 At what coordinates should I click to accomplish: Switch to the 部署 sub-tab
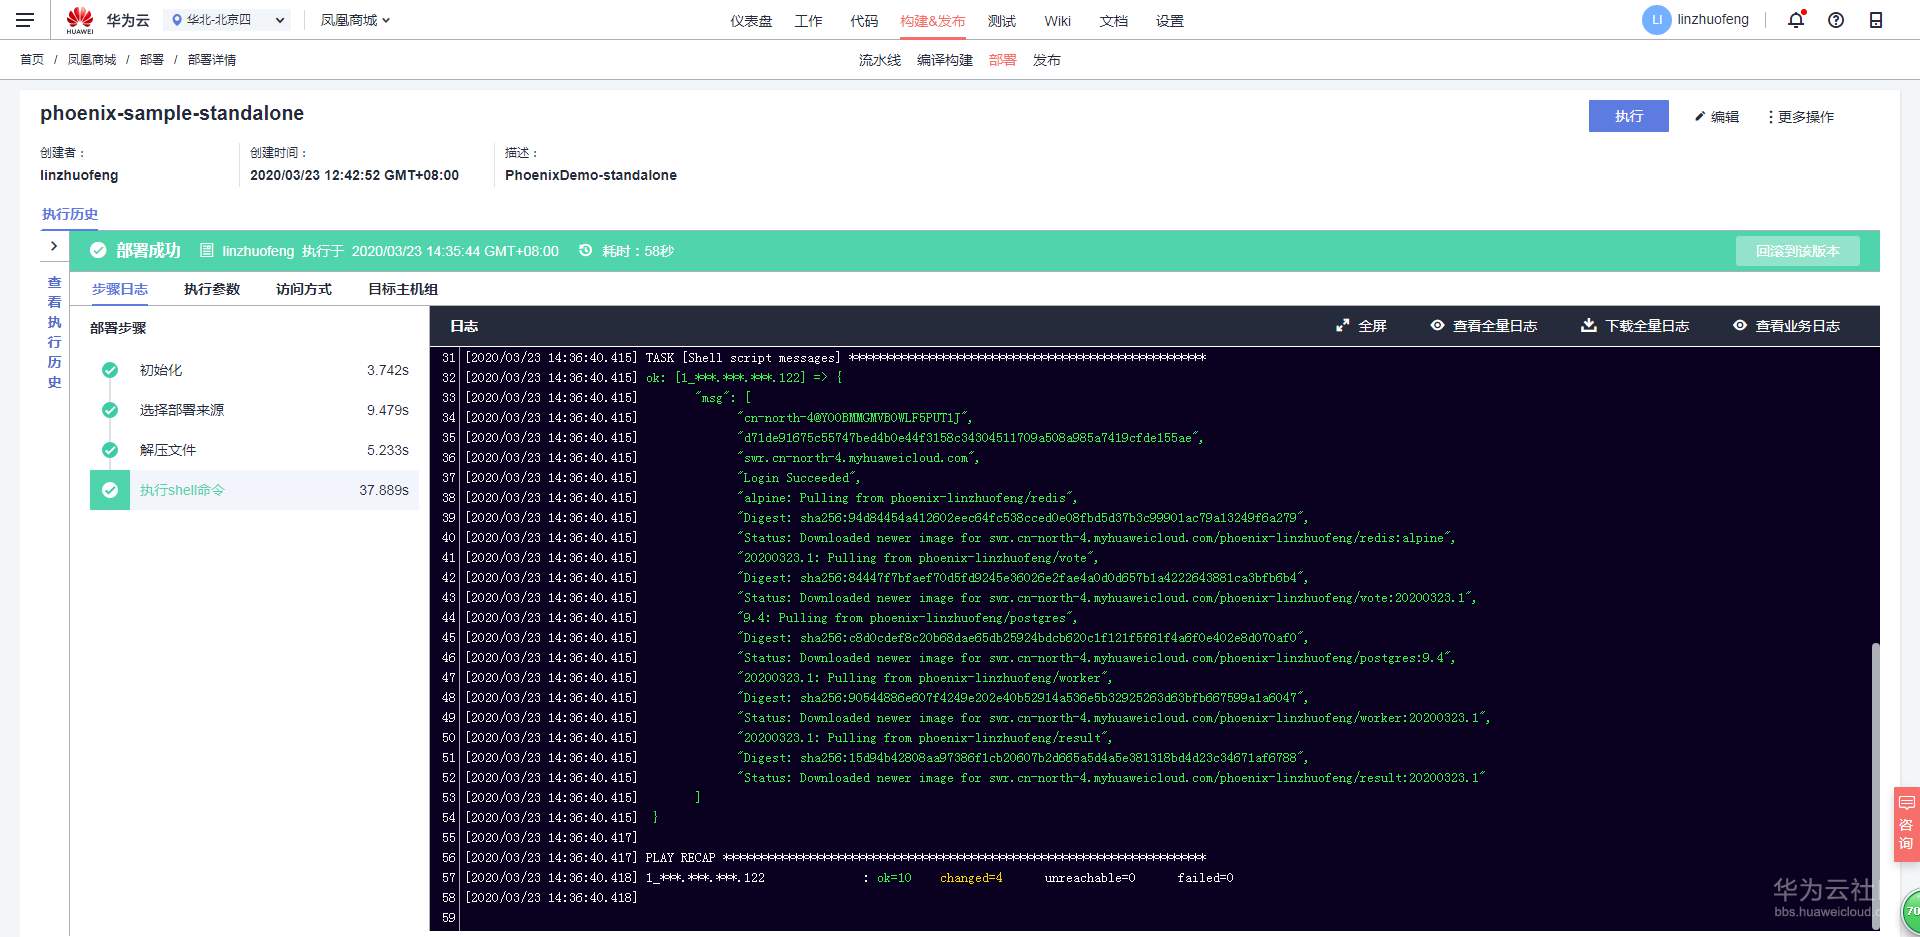[1002, 60]
